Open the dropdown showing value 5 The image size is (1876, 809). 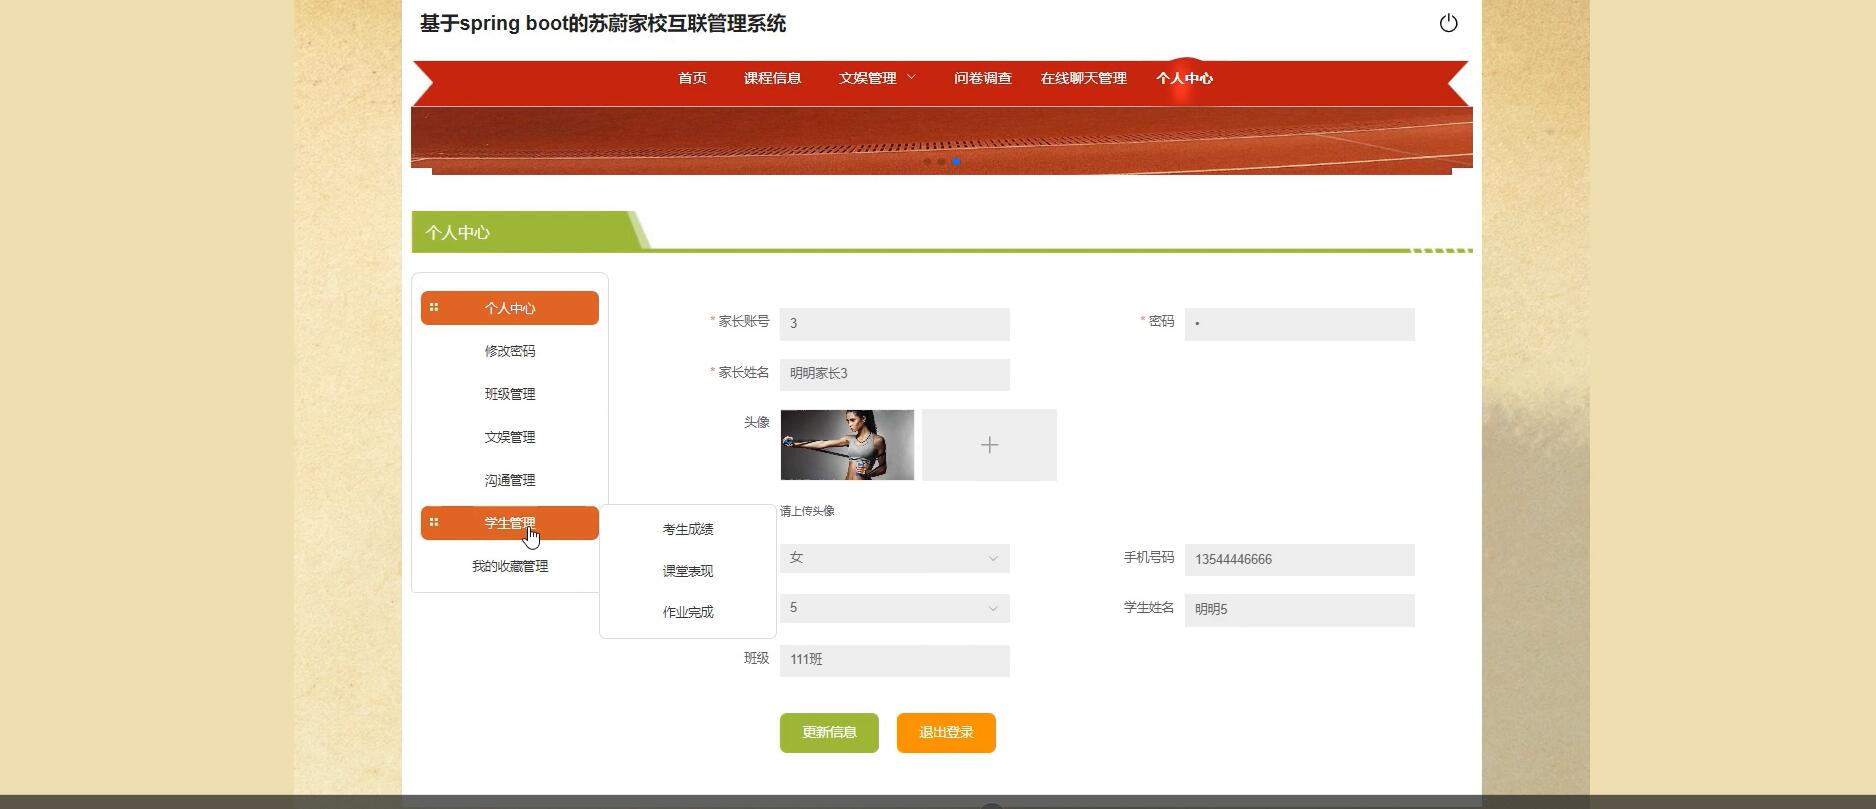pyautogui.click(x=895, y=608)
